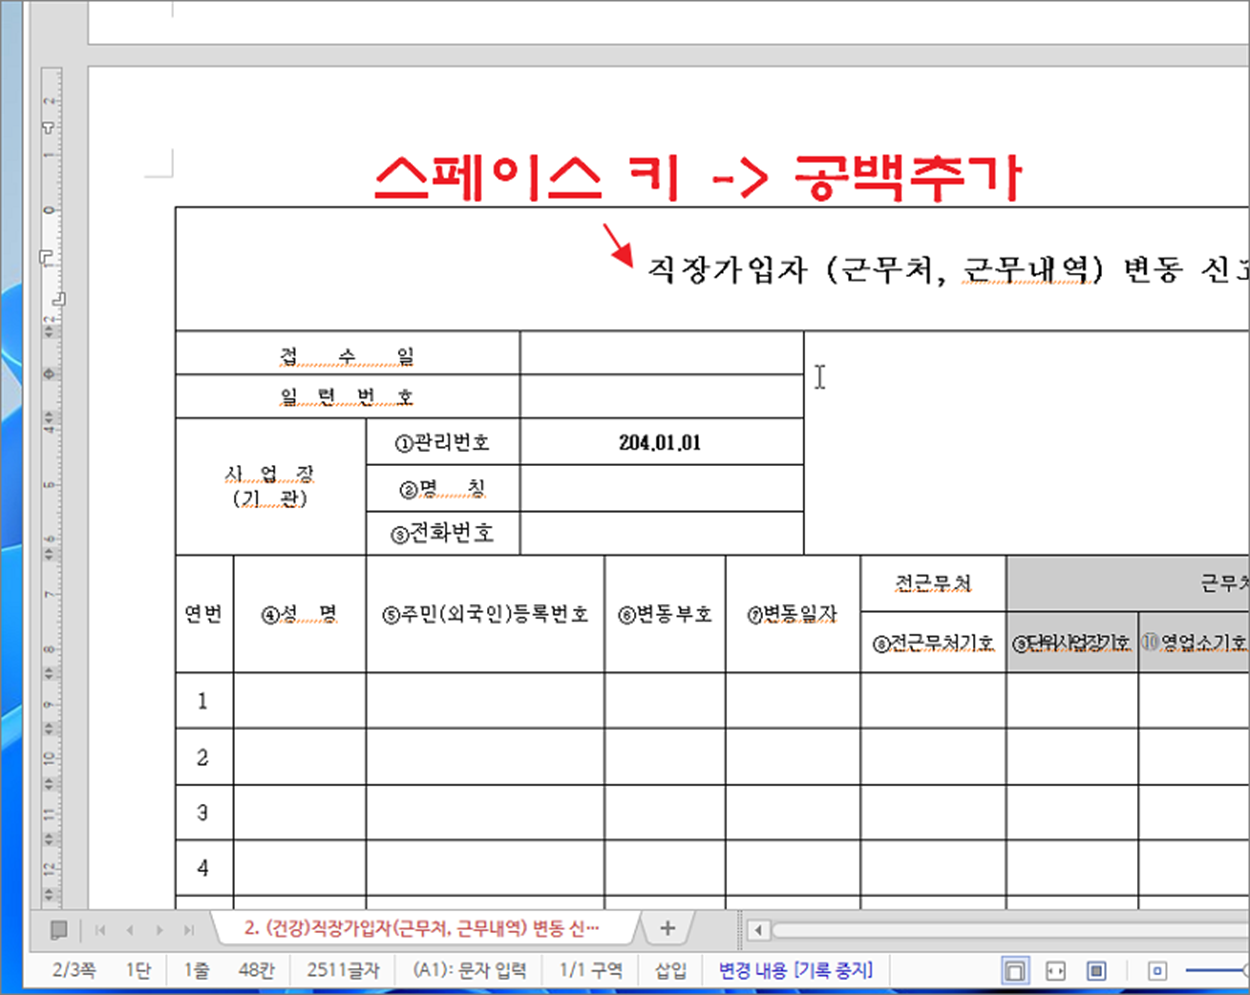This screenshot has height=995, width=1250.
Task: Go to the next tab with the right arrow
Action: [159, 930]
